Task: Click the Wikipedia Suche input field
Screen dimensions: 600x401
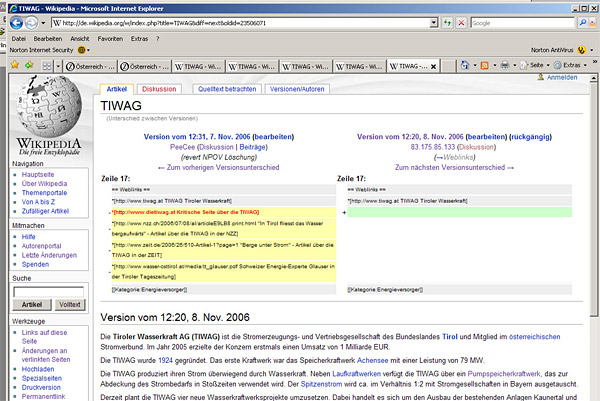Action: click(49, 292)
